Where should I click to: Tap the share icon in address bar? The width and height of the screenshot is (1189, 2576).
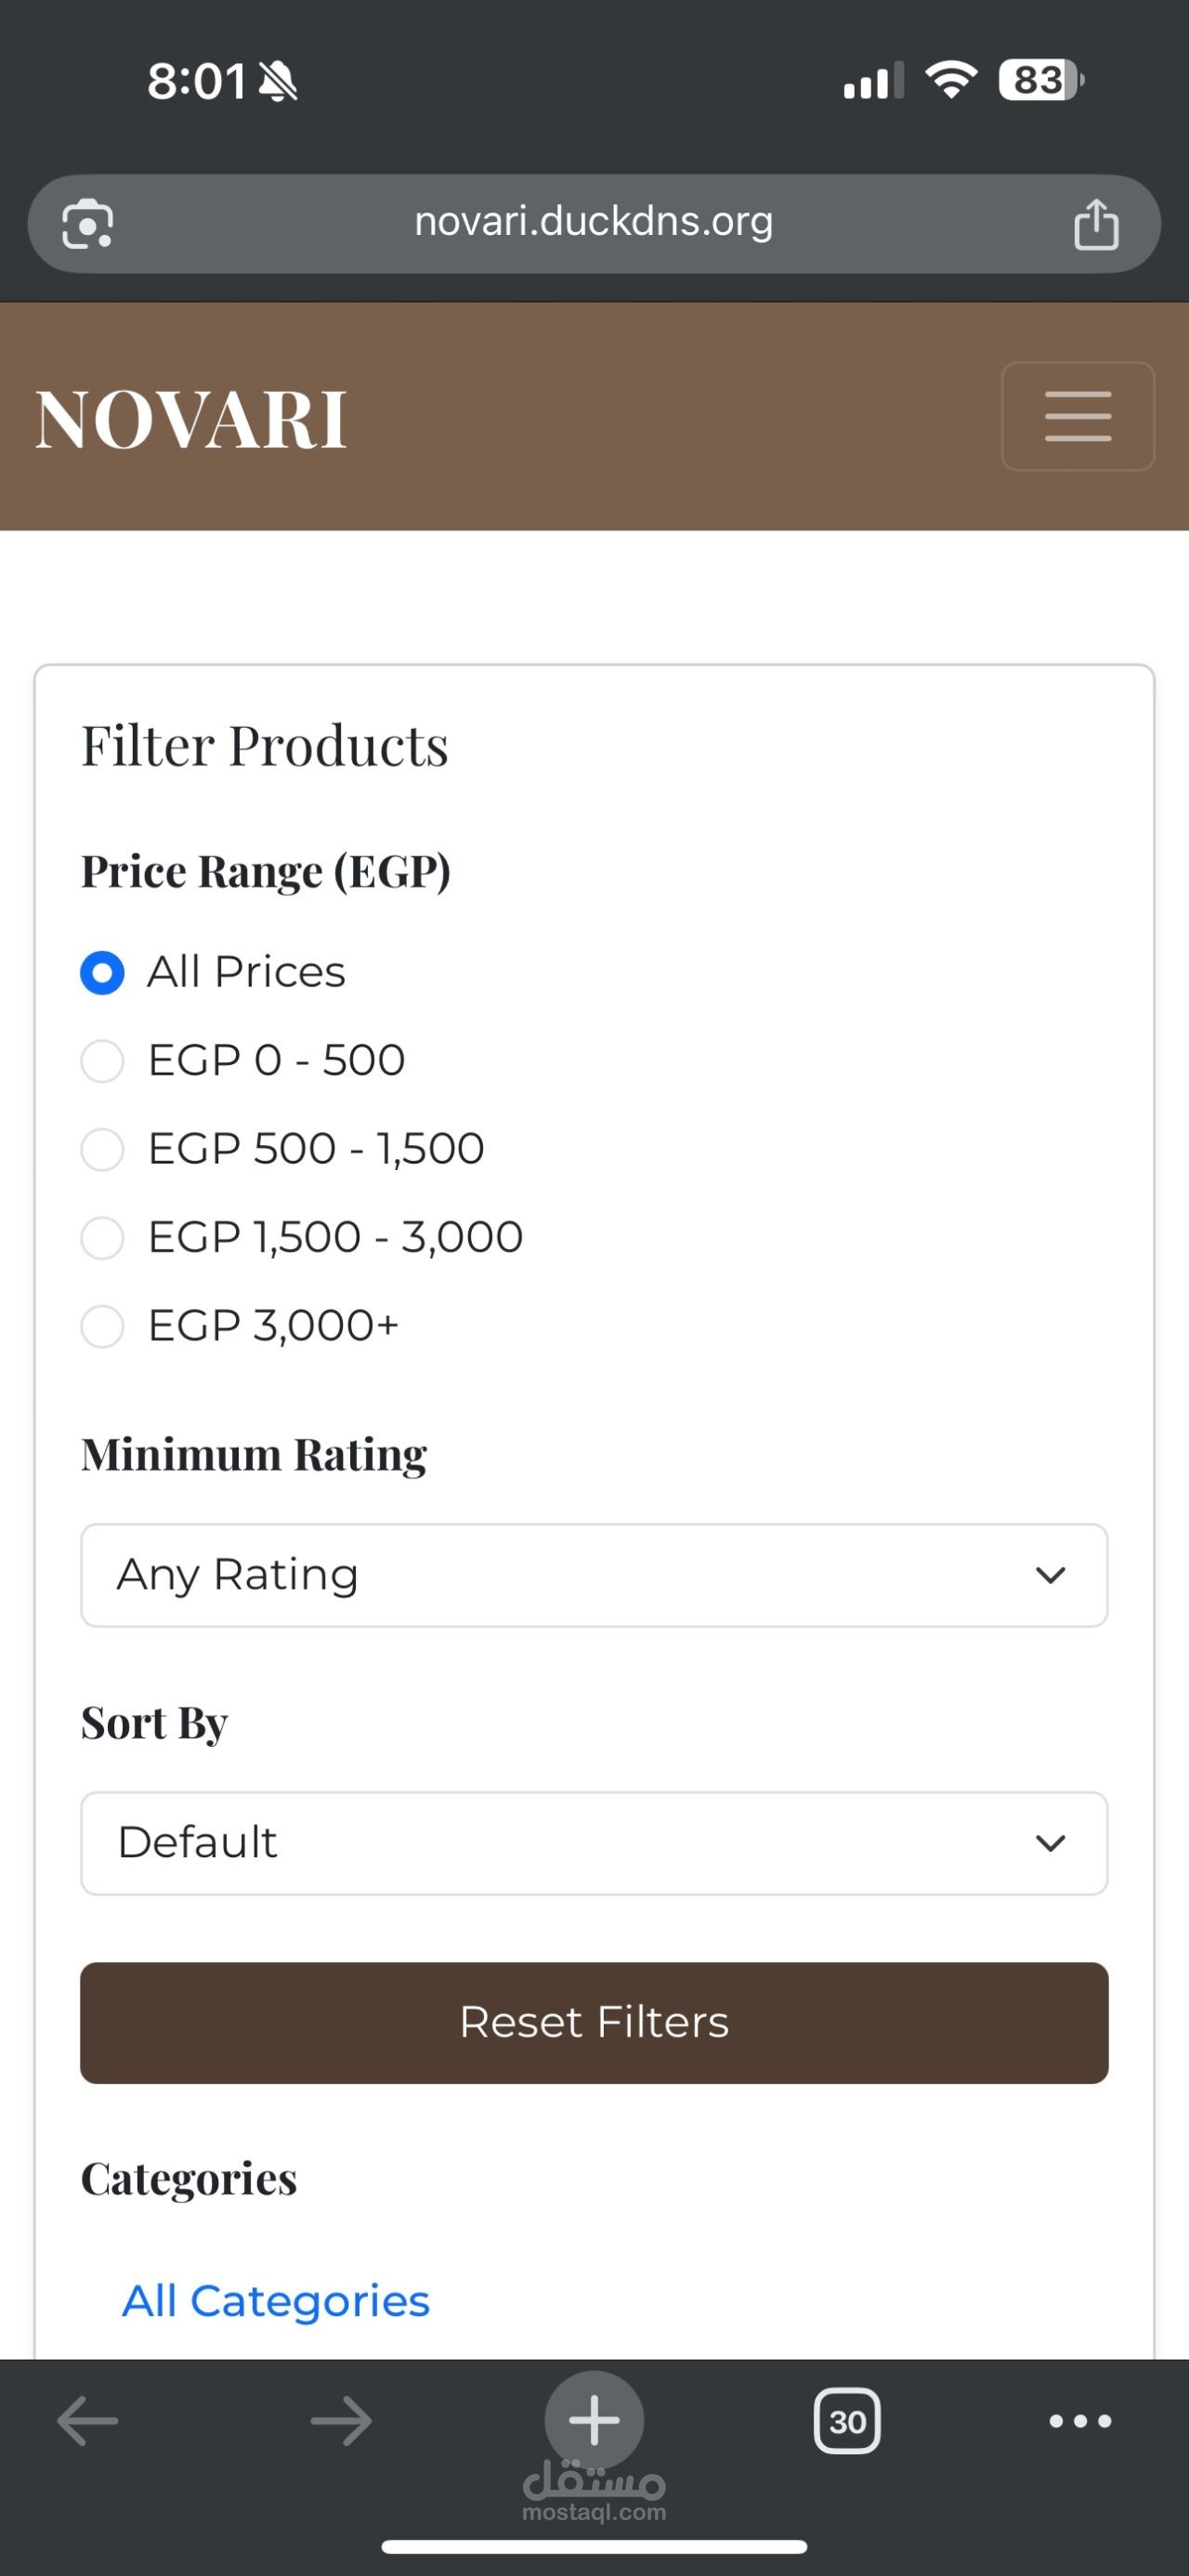1096,223
